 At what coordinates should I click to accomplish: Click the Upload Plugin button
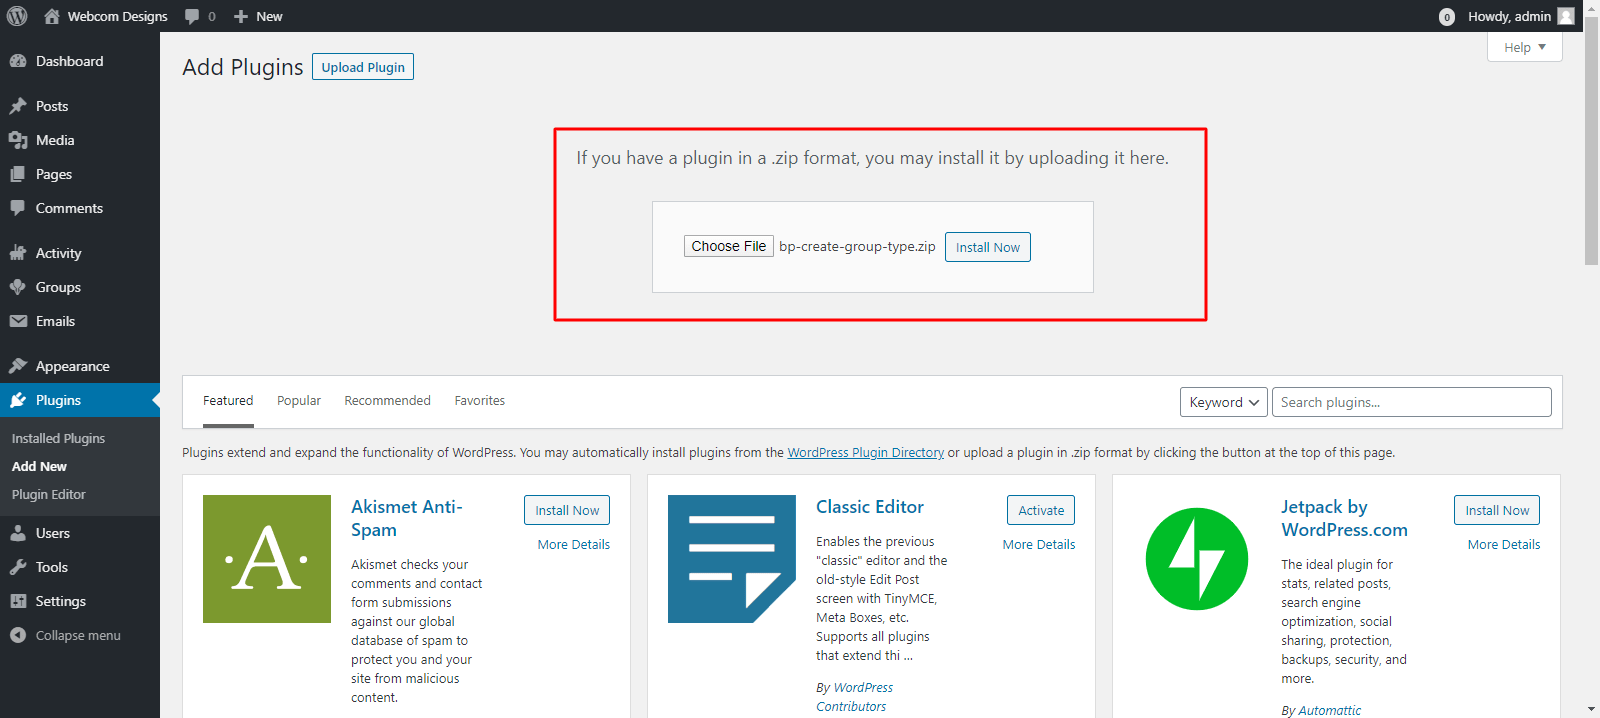point(363,67)
